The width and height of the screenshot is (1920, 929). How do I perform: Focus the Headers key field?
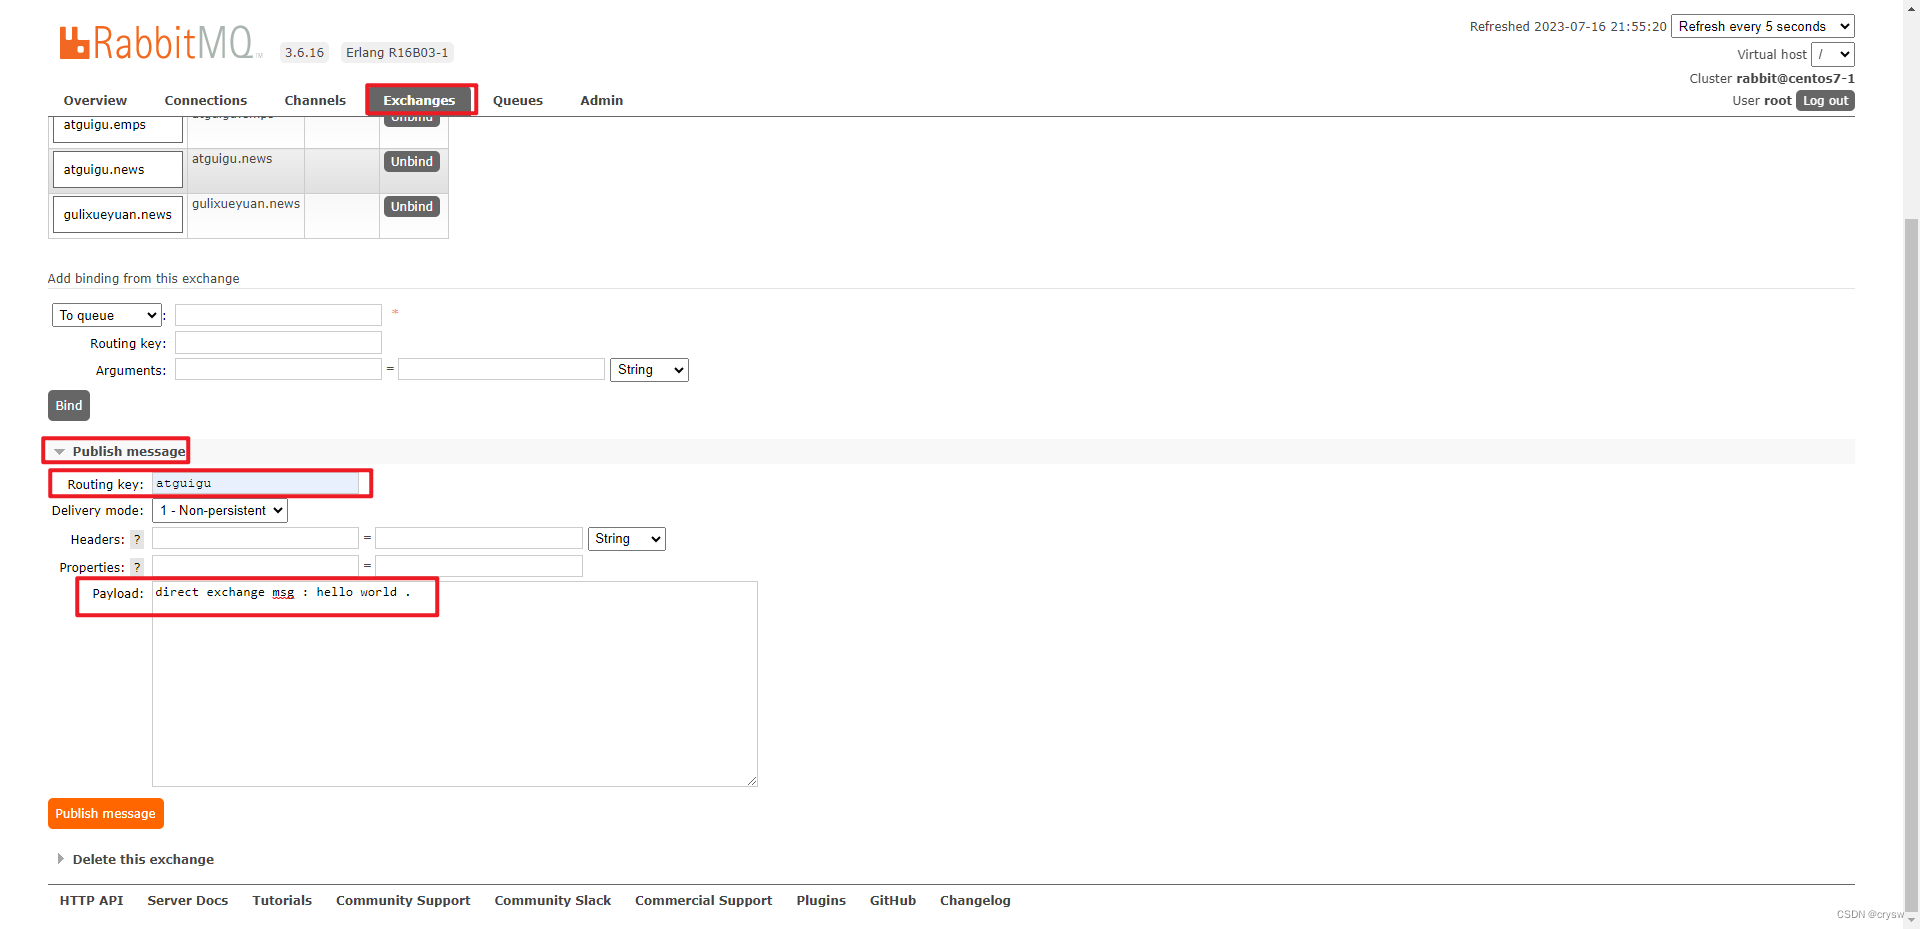click(x=255, y=538)
